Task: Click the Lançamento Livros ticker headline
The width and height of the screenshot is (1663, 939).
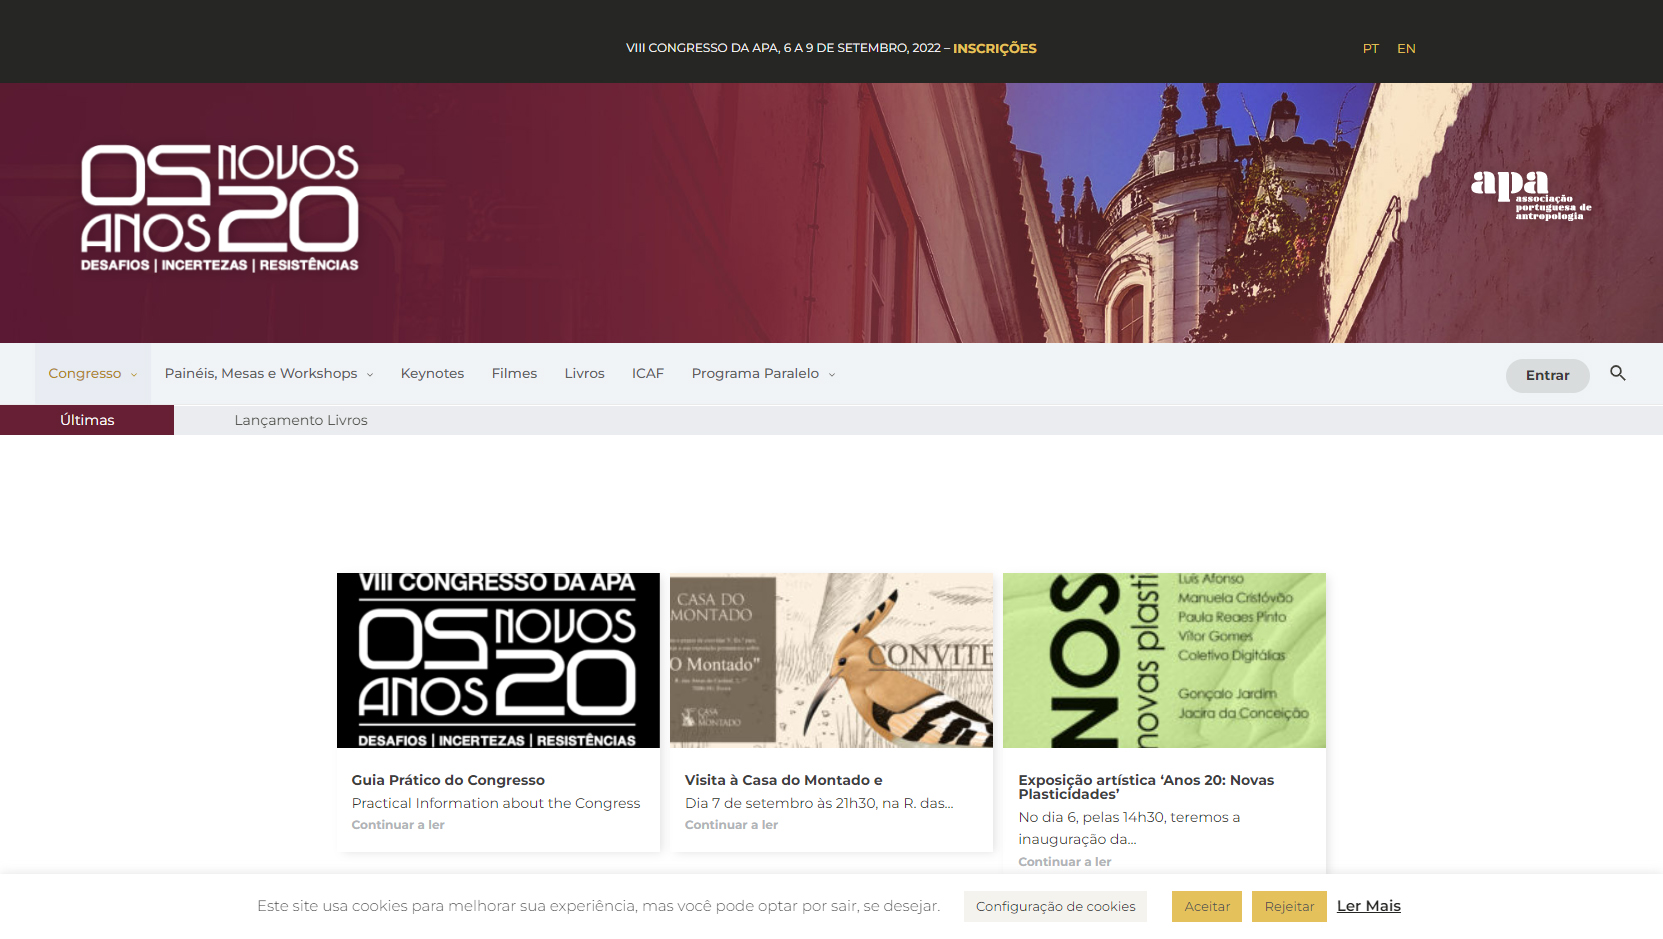Action: (301, 420)
